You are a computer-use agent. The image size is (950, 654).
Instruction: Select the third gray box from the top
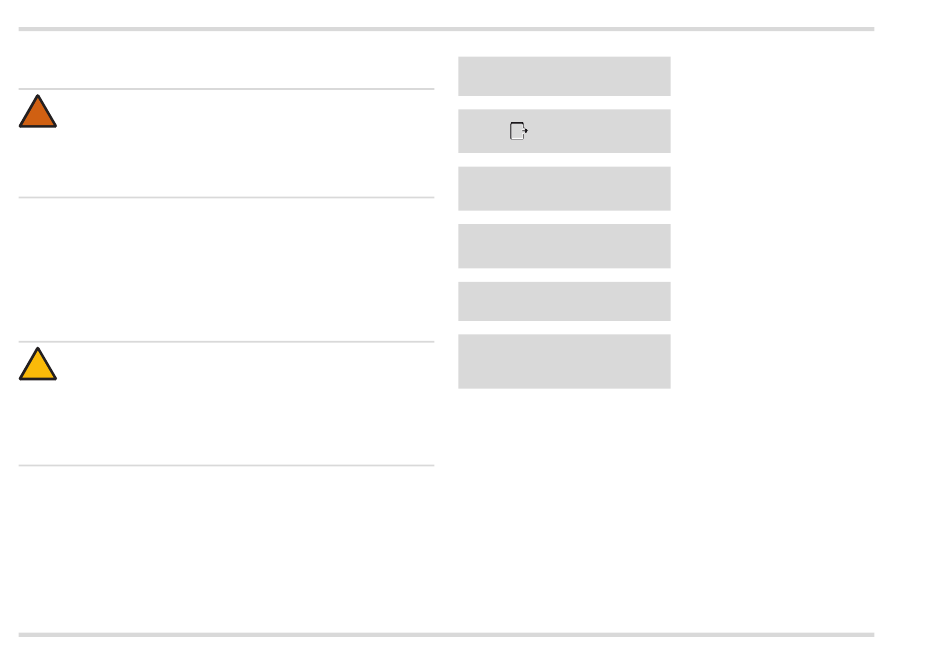564,189
